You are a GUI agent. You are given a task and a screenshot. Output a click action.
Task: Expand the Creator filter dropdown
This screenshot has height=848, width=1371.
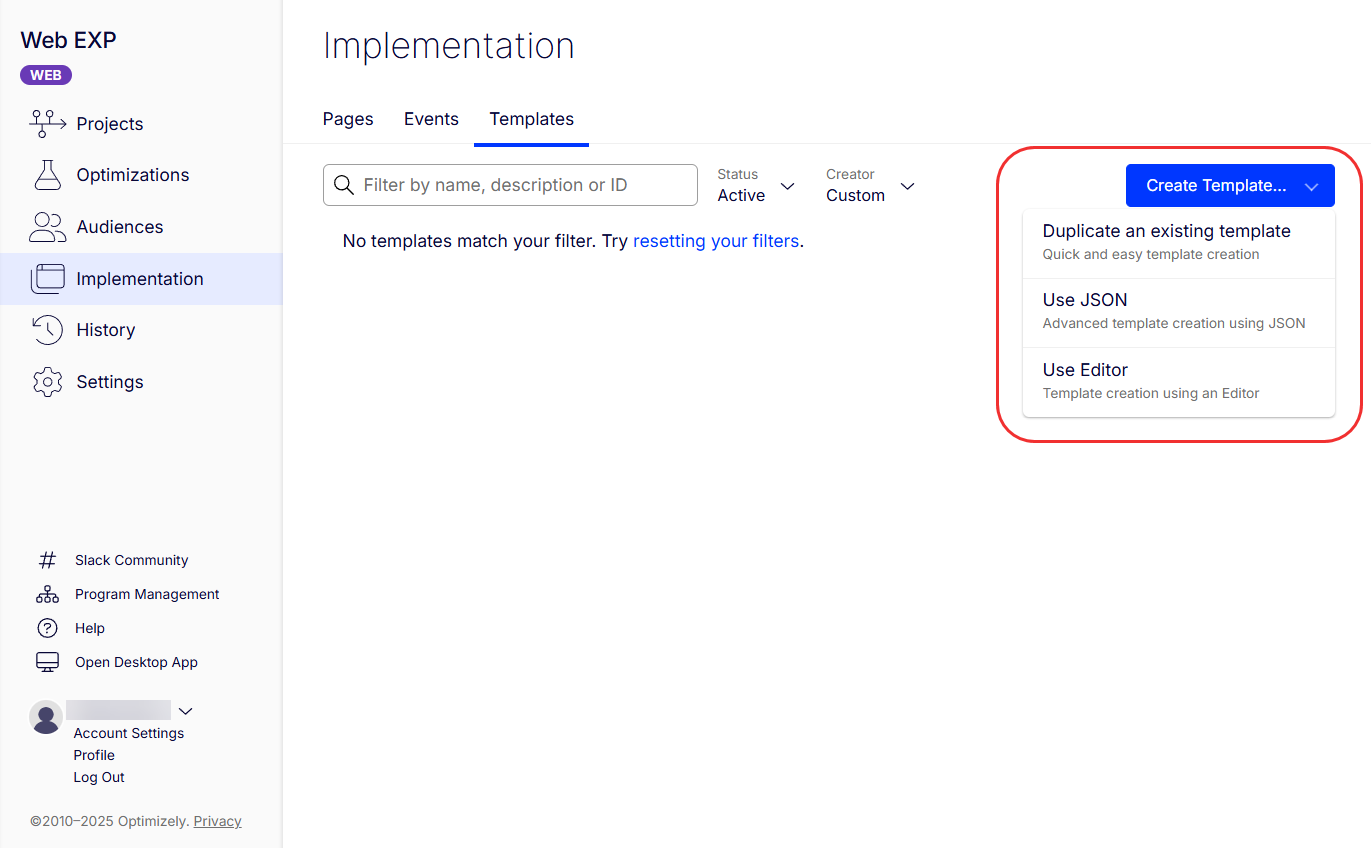pos(870,186)
